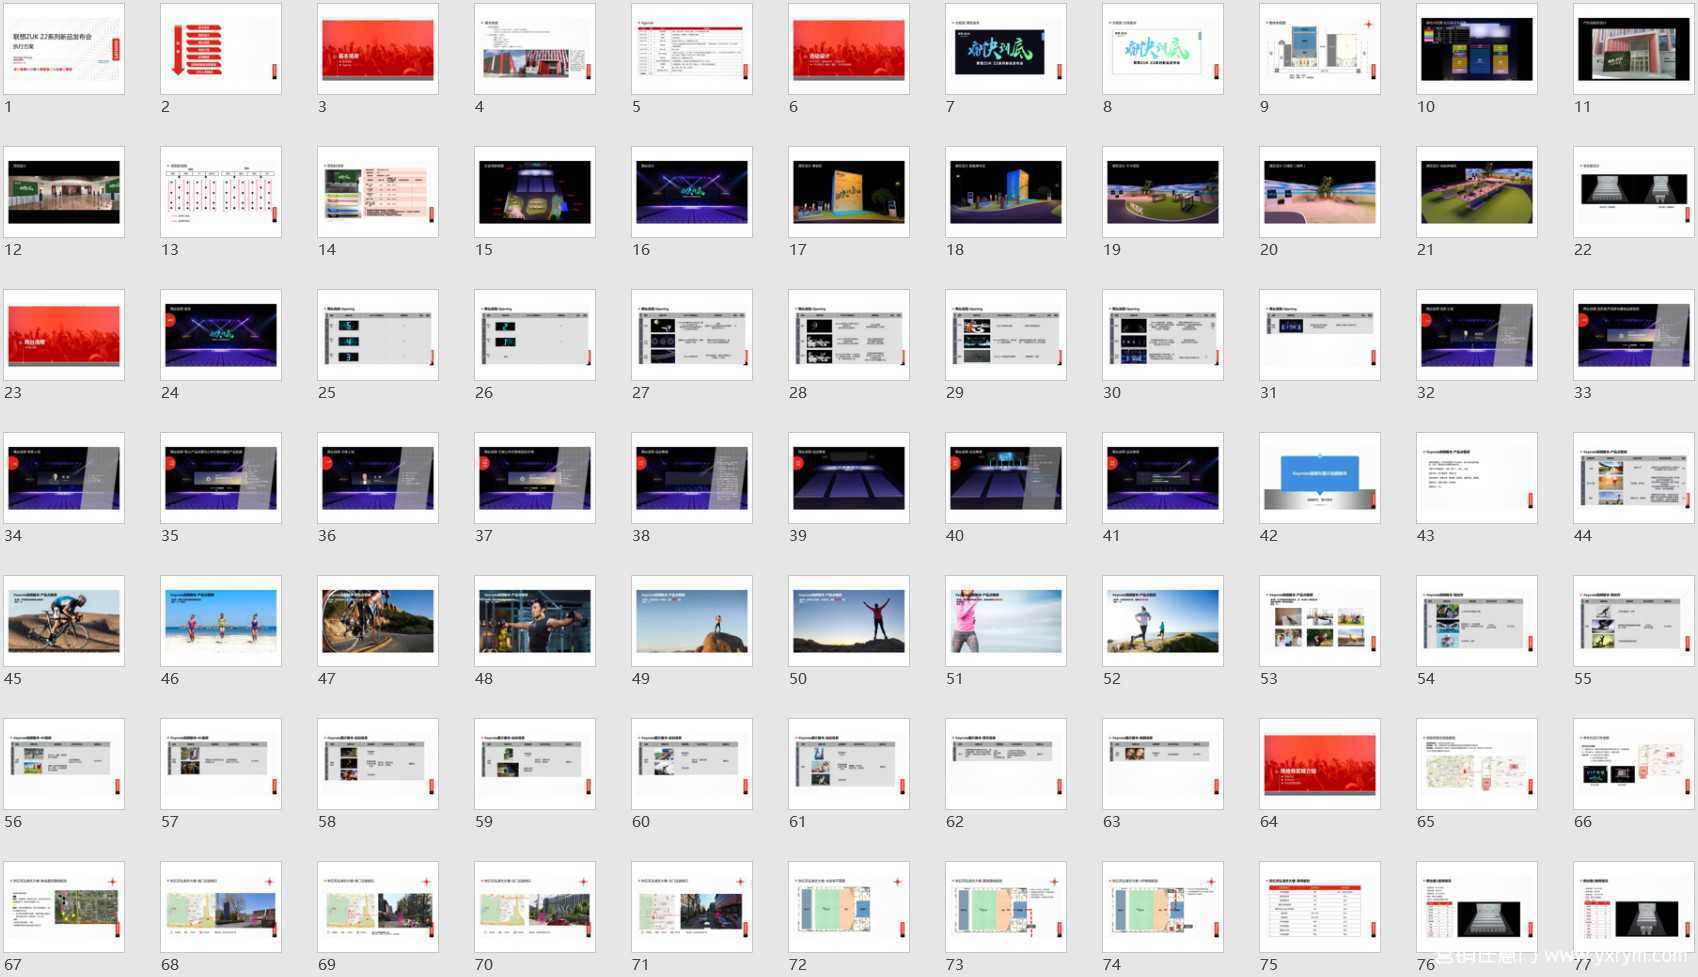
Task: Select slide 75 red table thumbnail
Action: click(x=1320, y=907)
